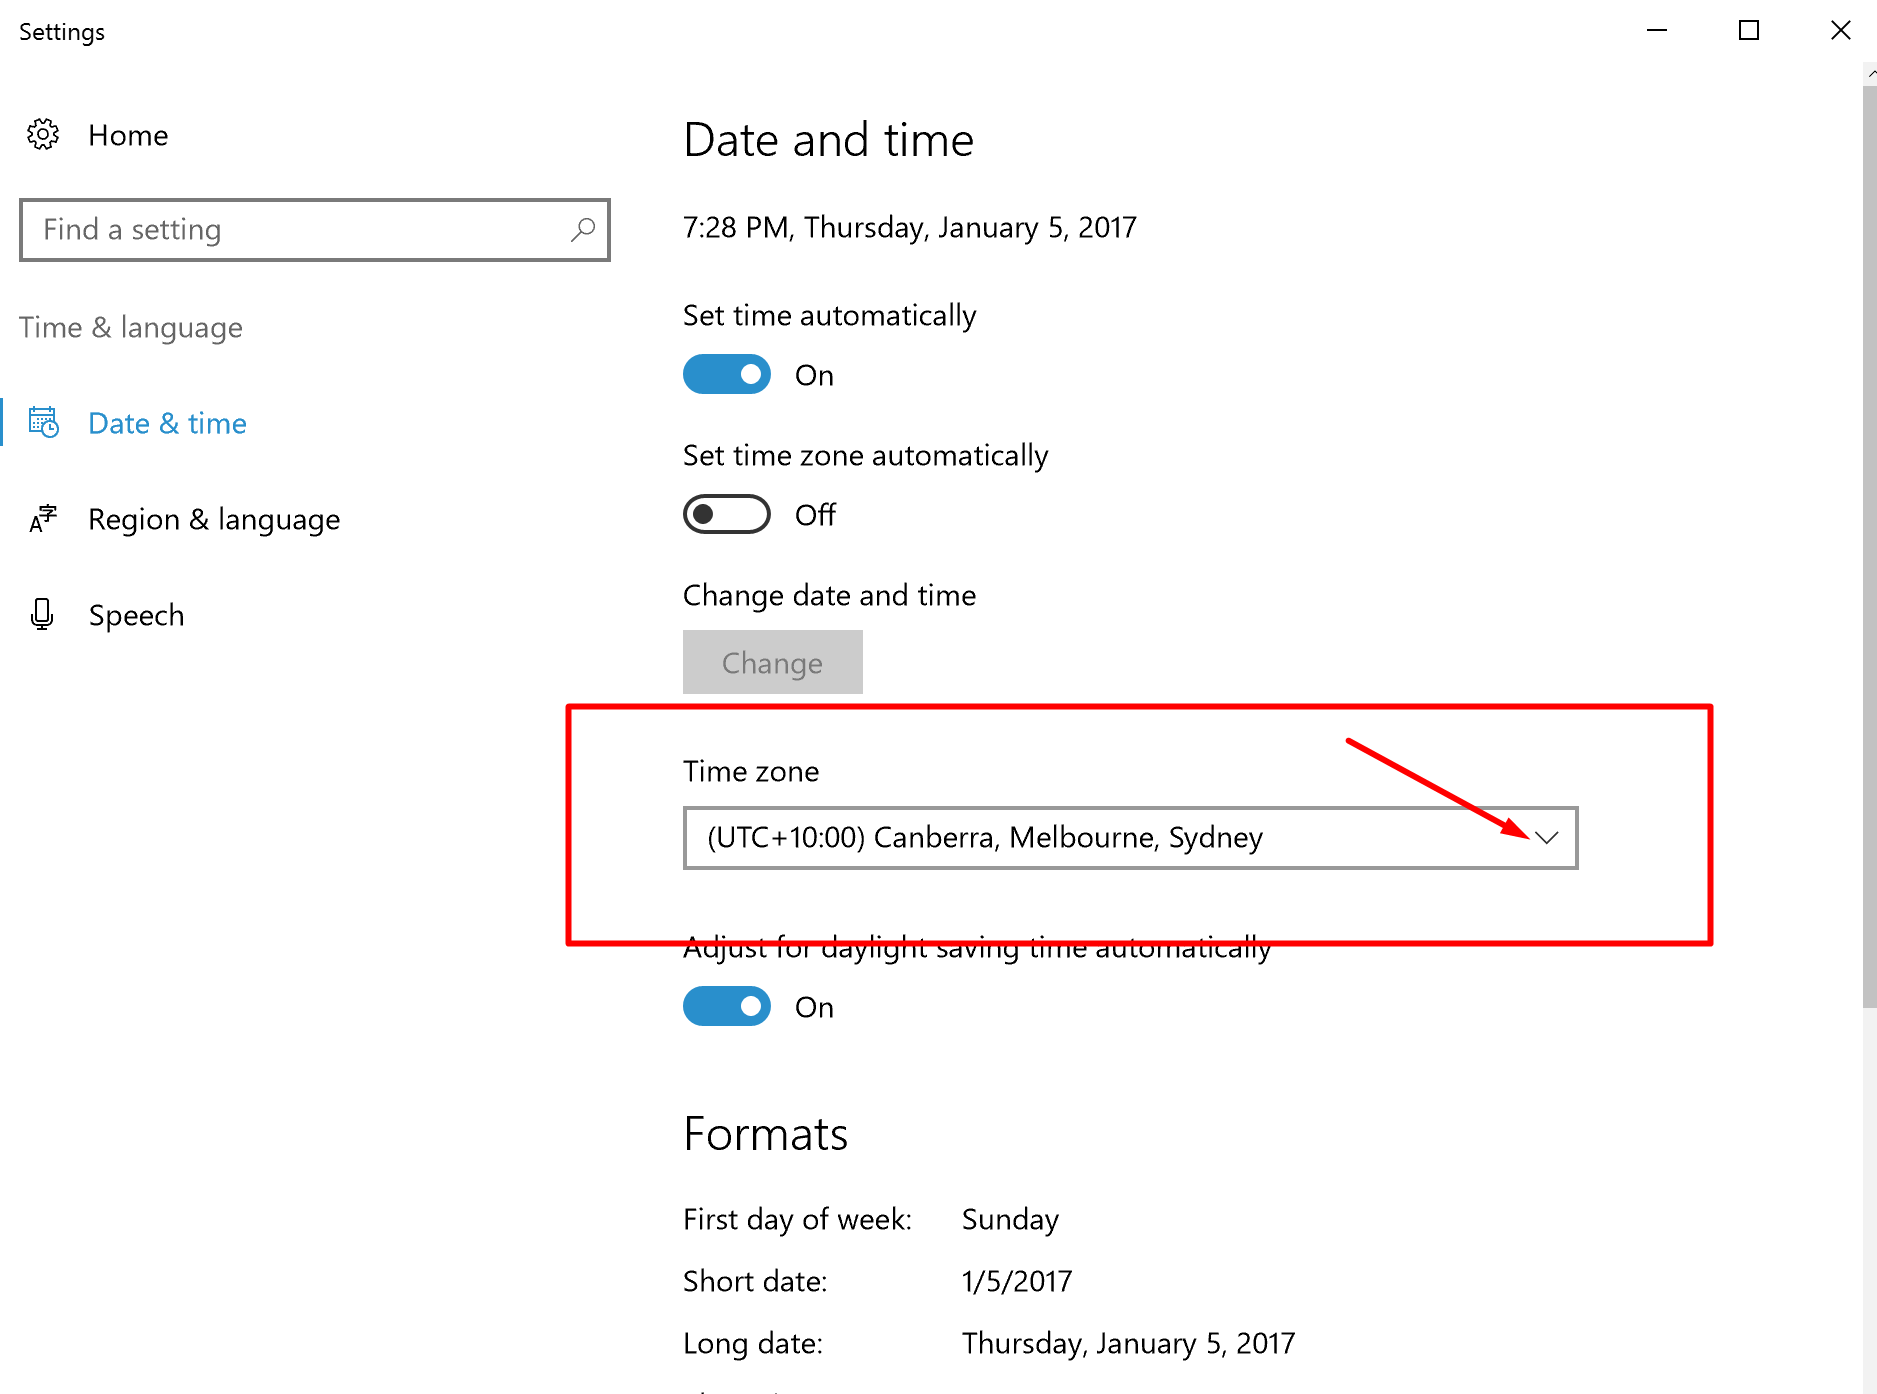Click the maximize button
The height and width of the screenshot is (1394, 1877).
click(x=1748, y=30)
